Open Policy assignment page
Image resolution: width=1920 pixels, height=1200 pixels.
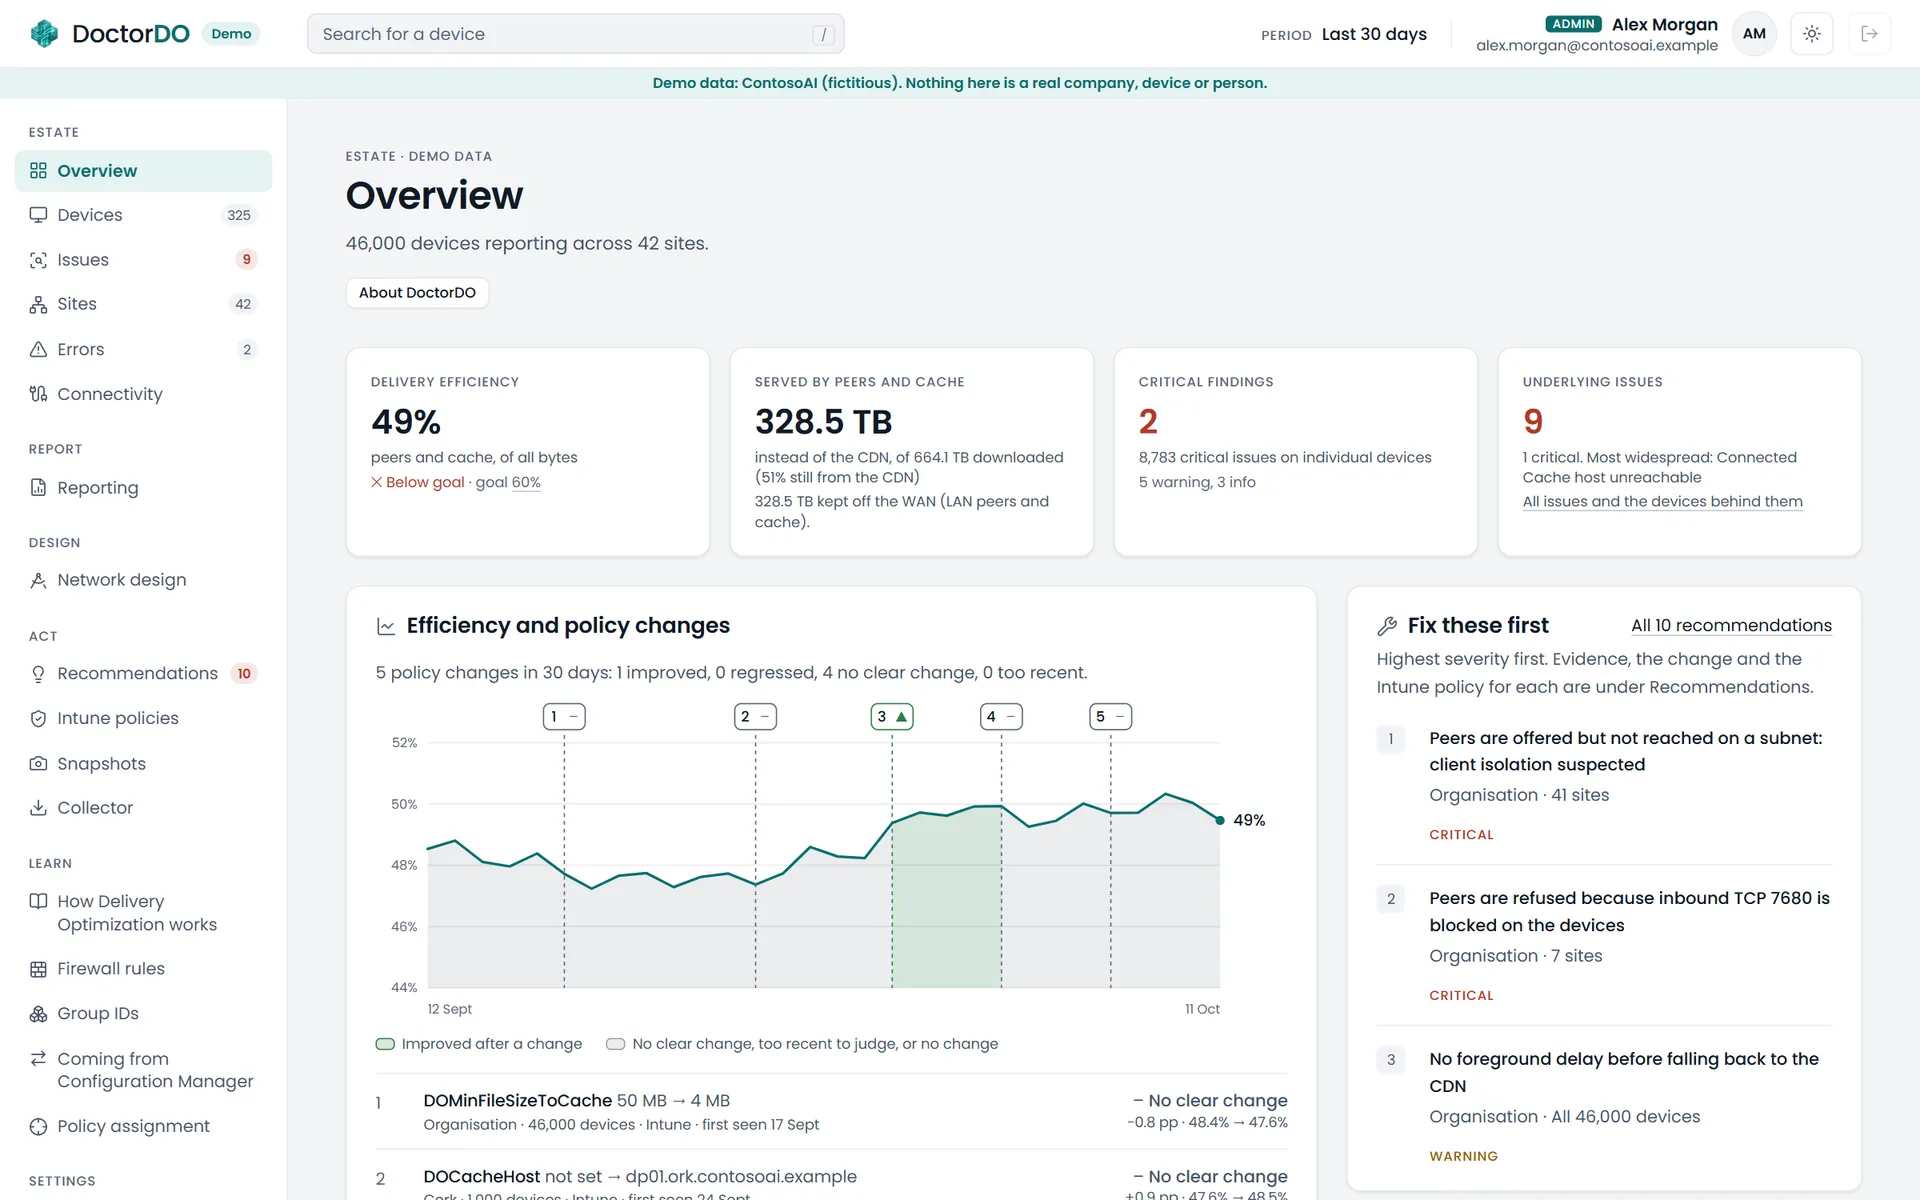pyautogui.click(x=143, y=1127)
